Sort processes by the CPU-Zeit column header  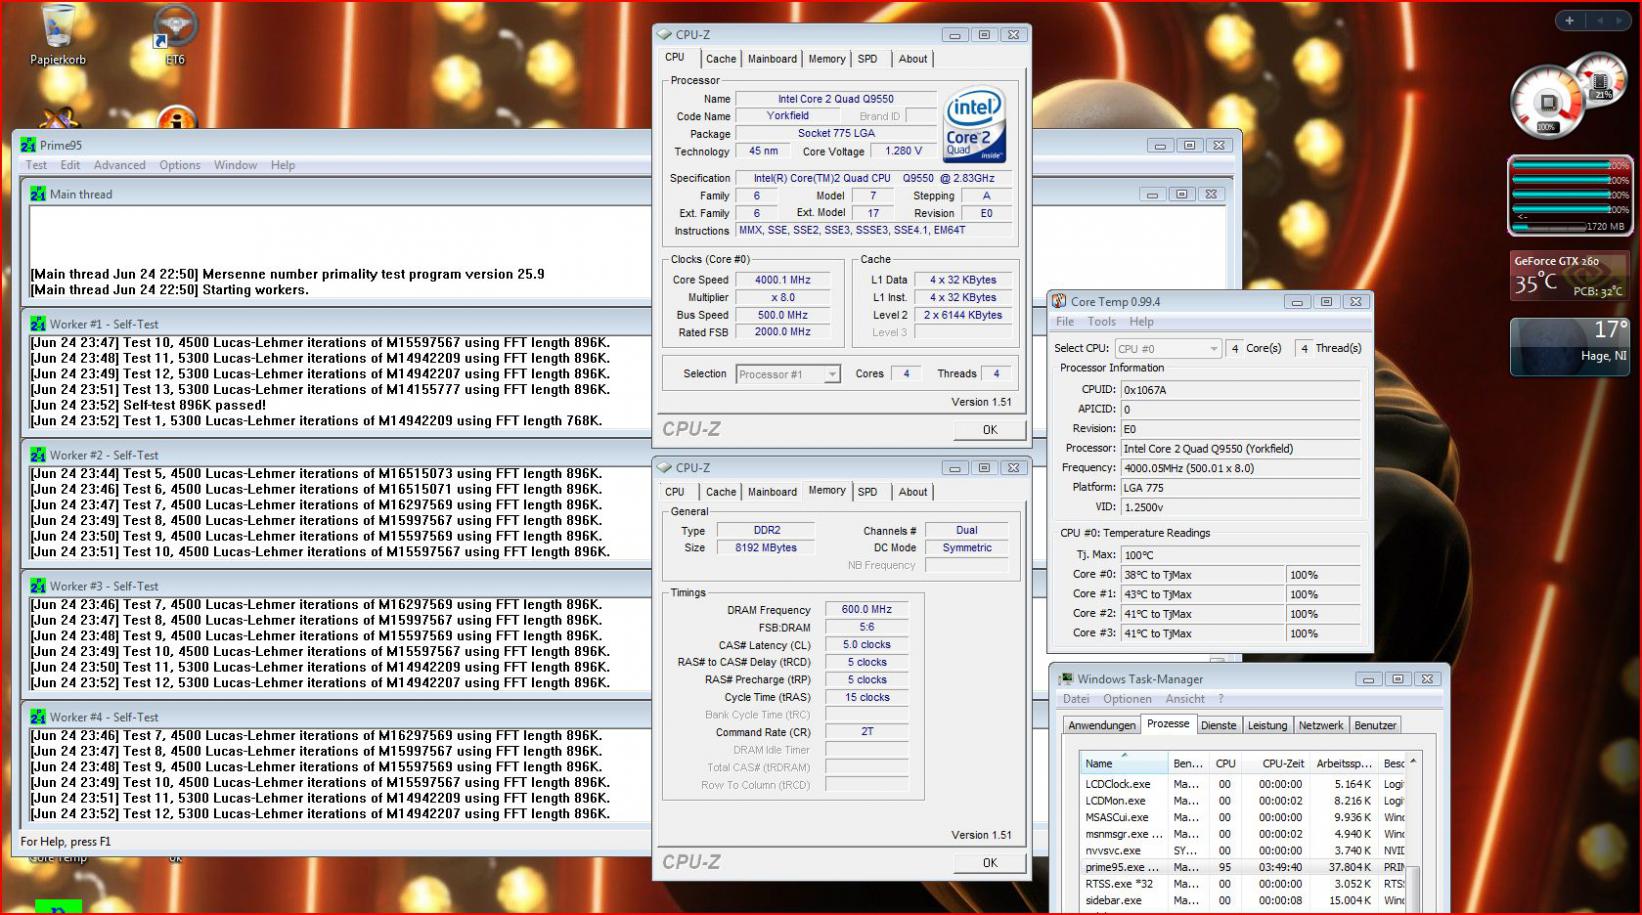[1275, 763]
